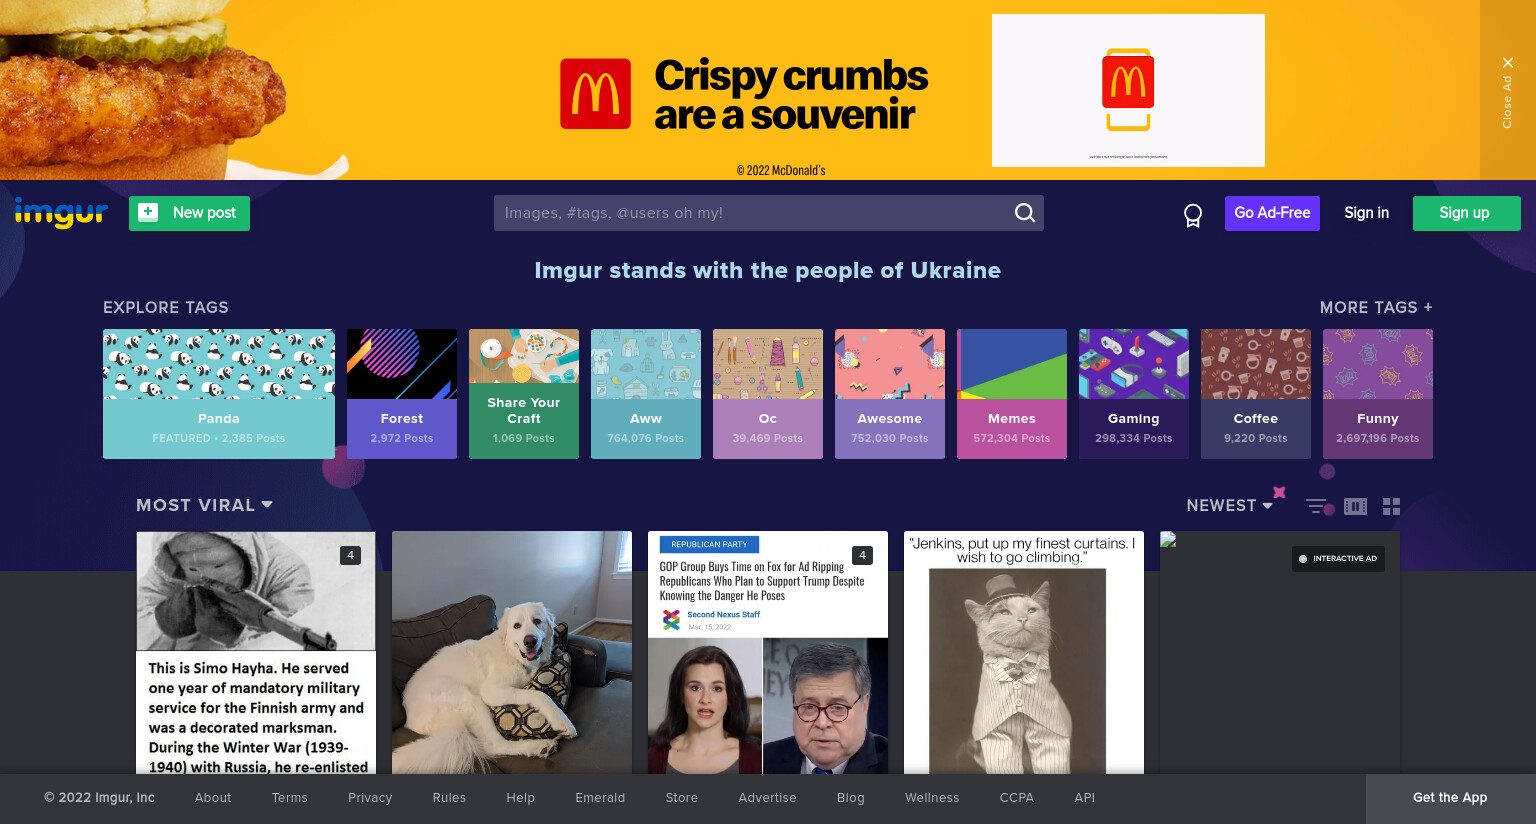Viewport: 1536px width, 824px height.
Task: Click the McDonald's logo in the ad
Action: (595, 94)
